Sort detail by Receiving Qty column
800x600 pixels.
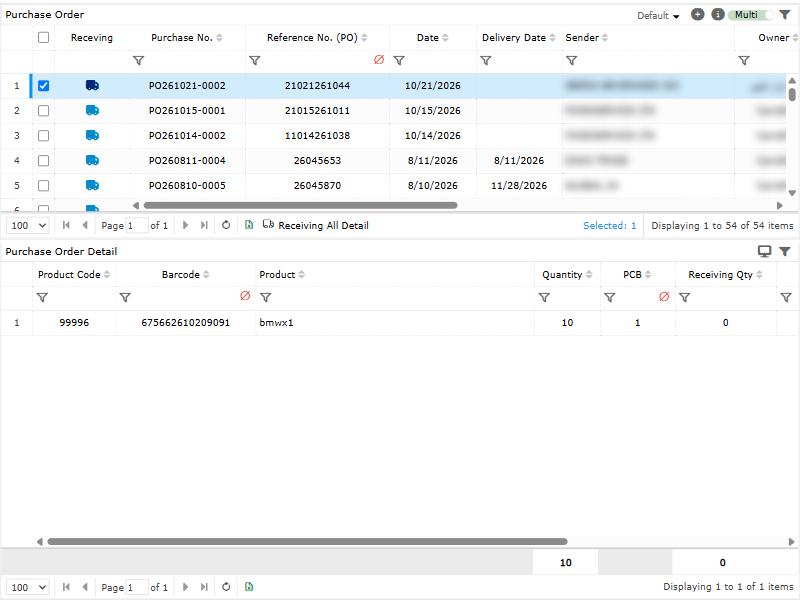pyautogui.click(x=725, y=274)
